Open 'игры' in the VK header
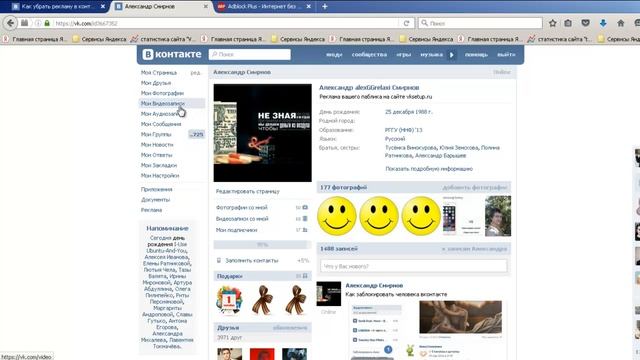The image size is (640, 360). pyautogui.click(x=404, y=54)
